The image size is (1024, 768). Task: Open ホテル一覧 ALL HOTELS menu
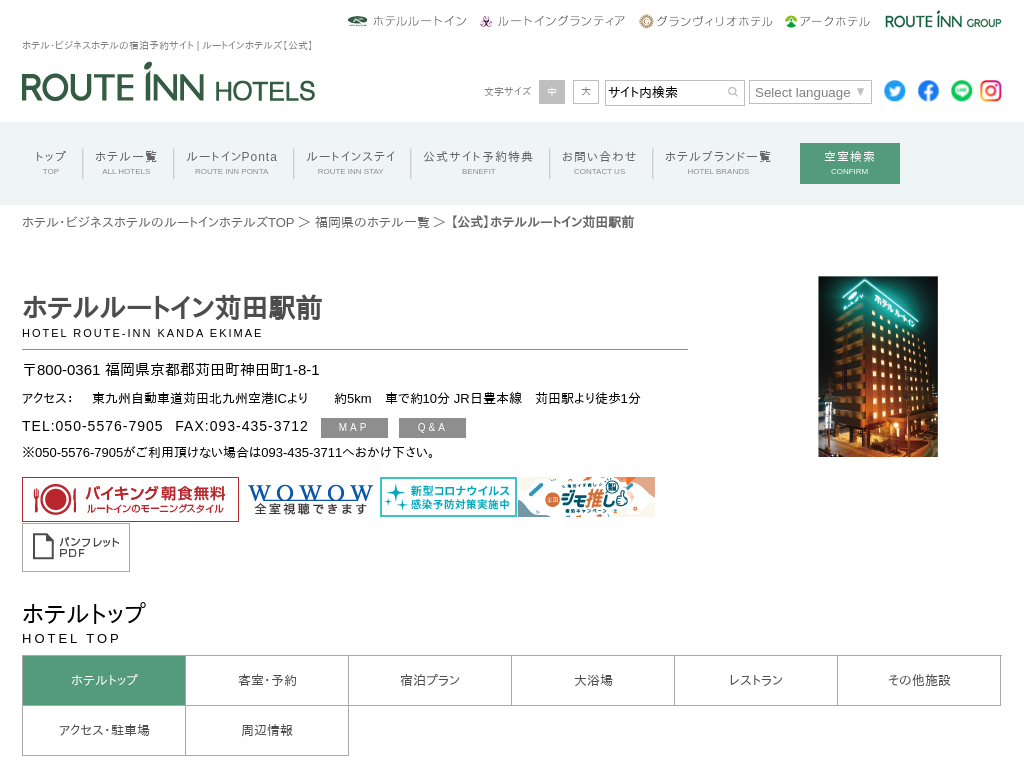point(126,163)
